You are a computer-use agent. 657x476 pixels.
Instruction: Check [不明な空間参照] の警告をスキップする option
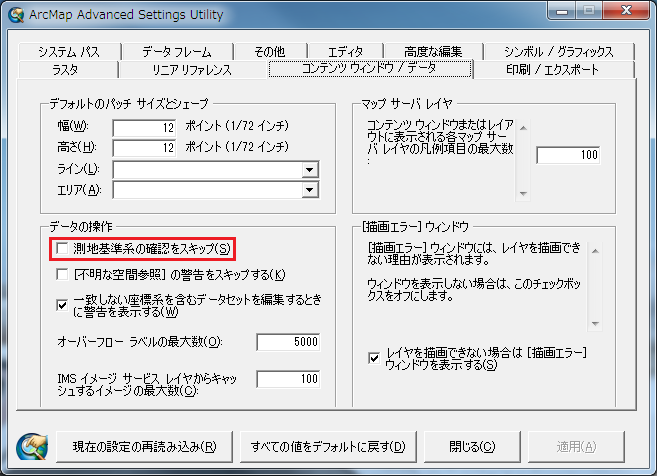click(x=62, y=274)
